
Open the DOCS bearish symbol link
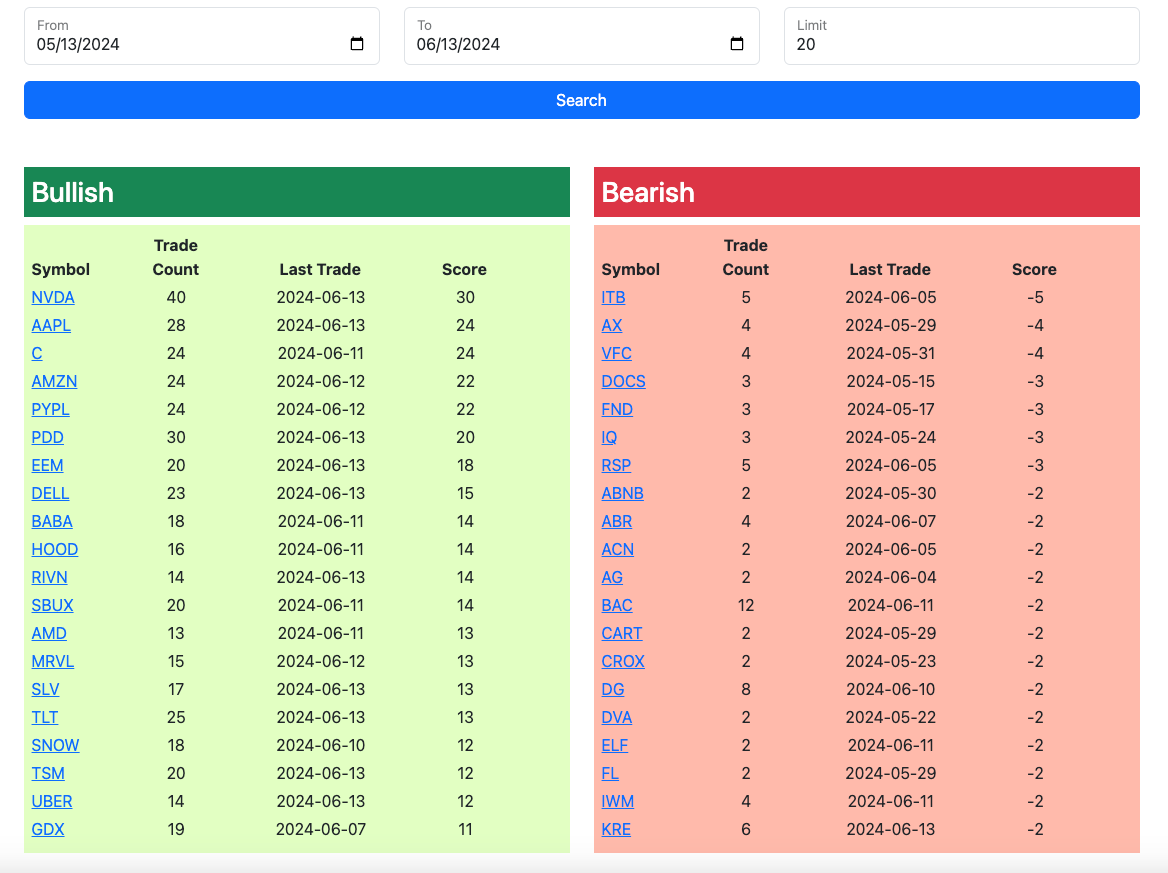pos(623,381)
